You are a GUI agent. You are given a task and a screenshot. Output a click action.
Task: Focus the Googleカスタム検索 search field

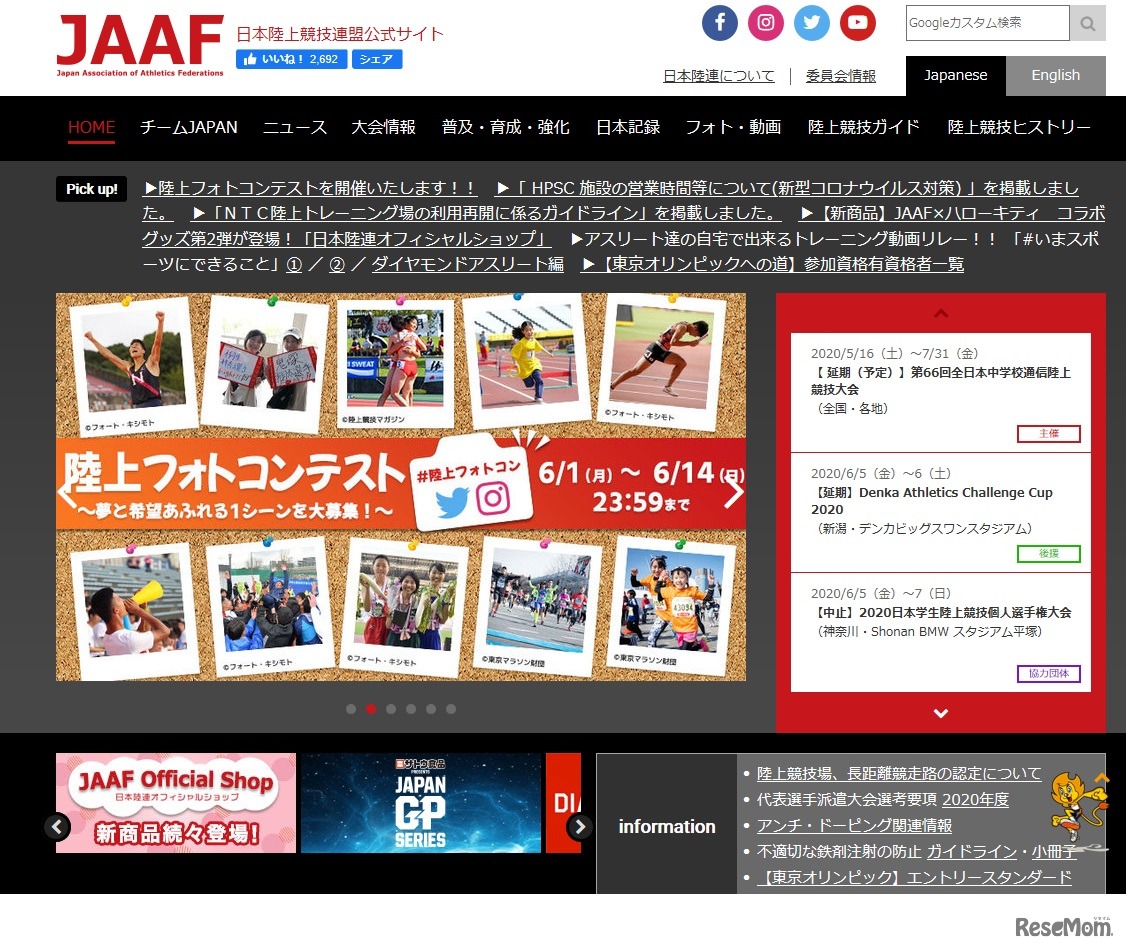click(x=987, y=23)
